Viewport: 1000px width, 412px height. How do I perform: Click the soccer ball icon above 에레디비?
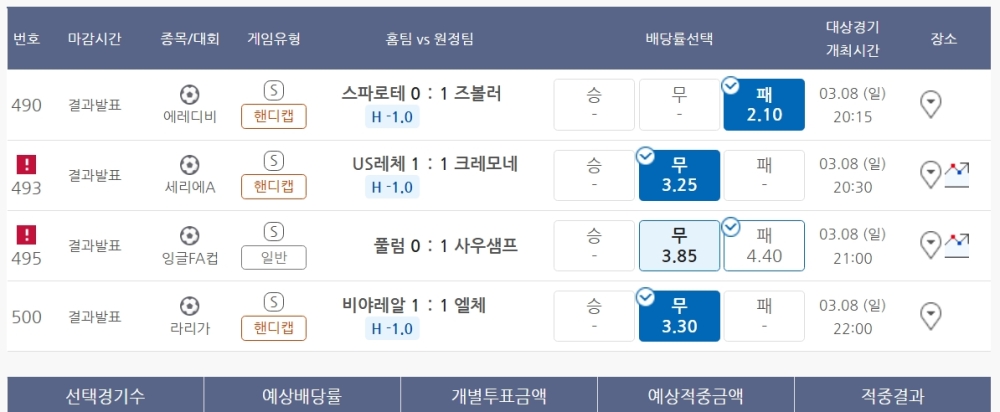pyautogui.click(x=189, y=95)
